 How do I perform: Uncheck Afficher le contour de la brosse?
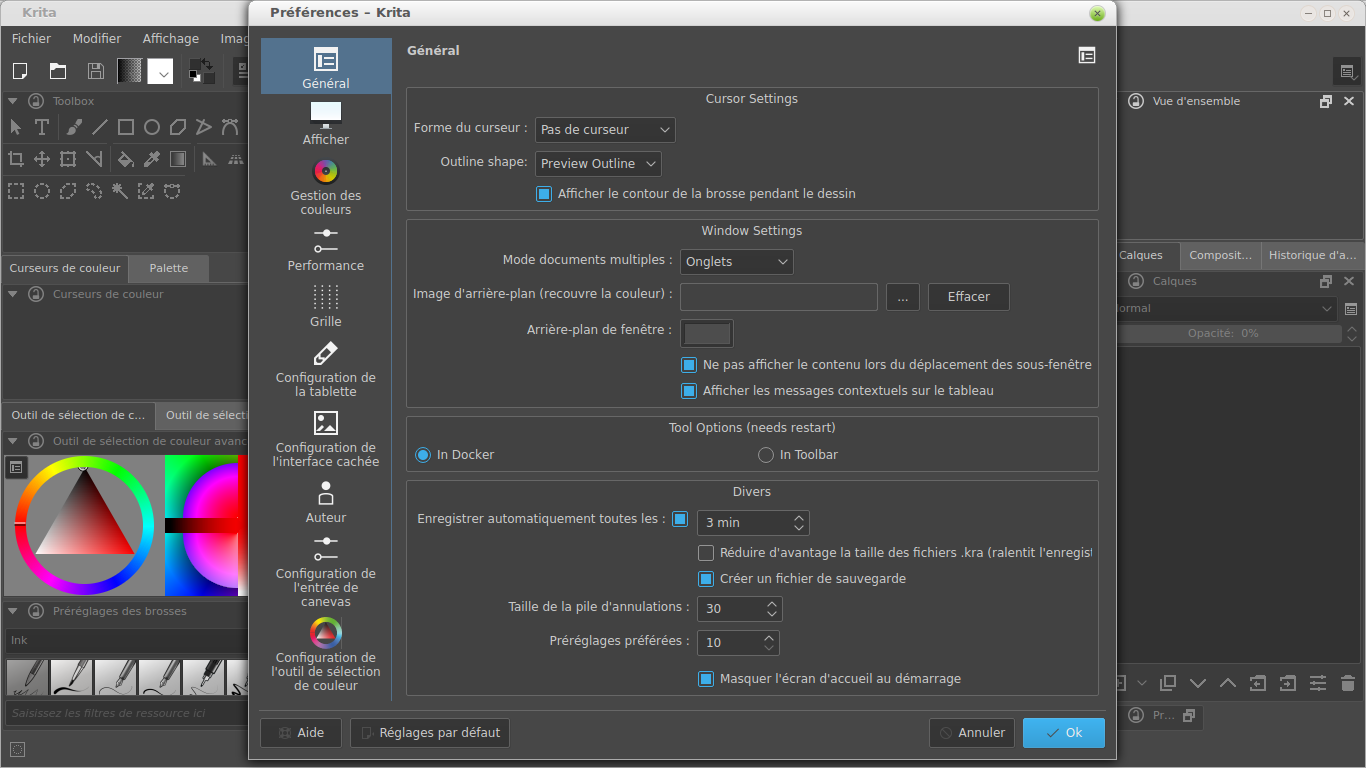pyautogui.click(x=544, y=194)
